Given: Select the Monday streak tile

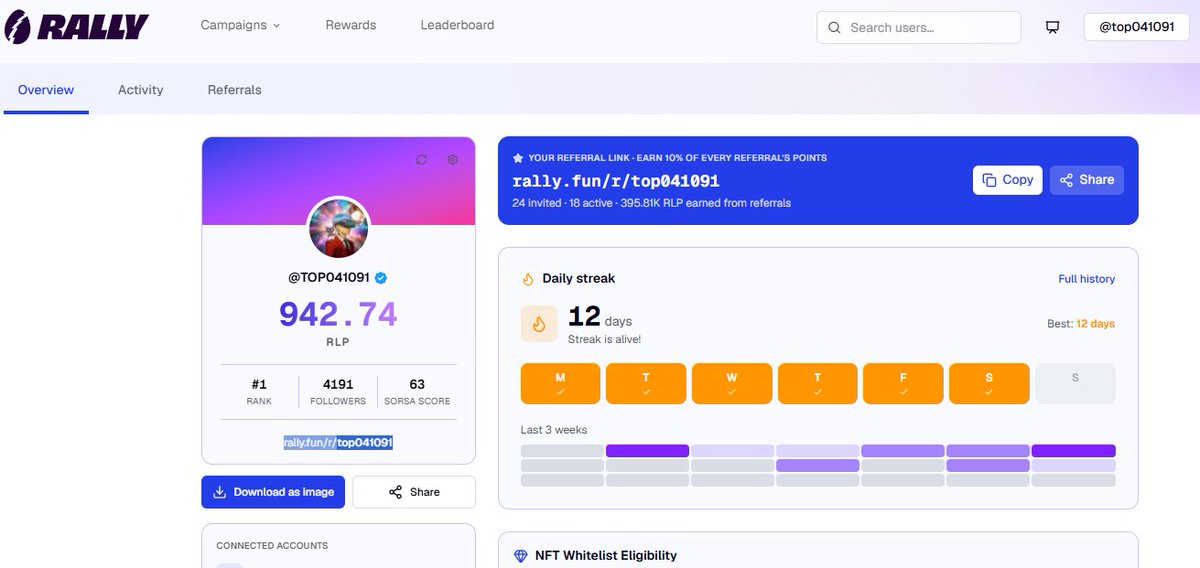Looking at the screenshot, I should pos(561,383).
